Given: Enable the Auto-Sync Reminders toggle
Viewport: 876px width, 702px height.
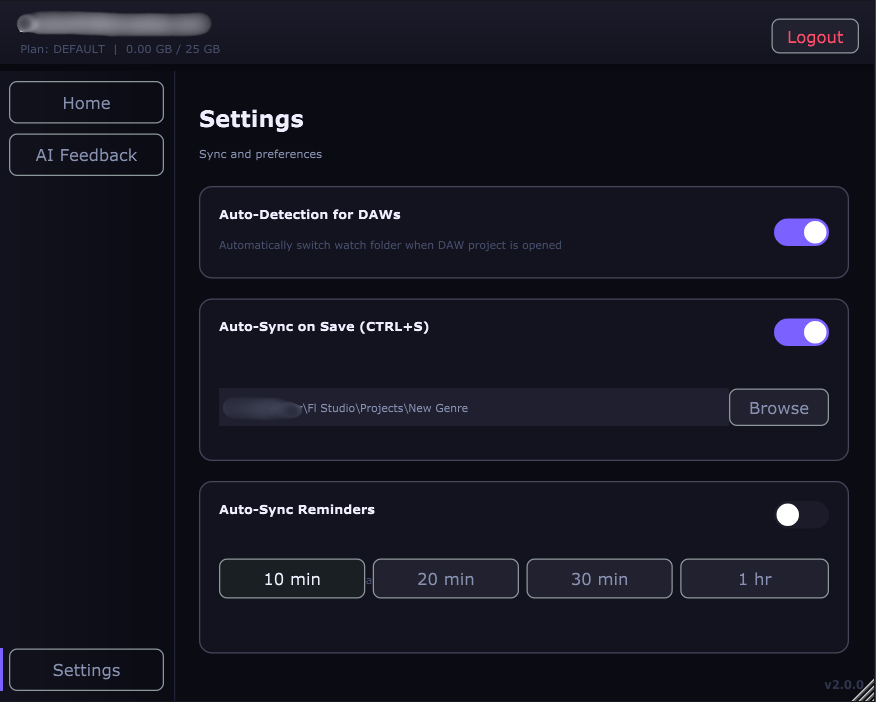Looking at the screenshot, I should [x=801, y=515].
